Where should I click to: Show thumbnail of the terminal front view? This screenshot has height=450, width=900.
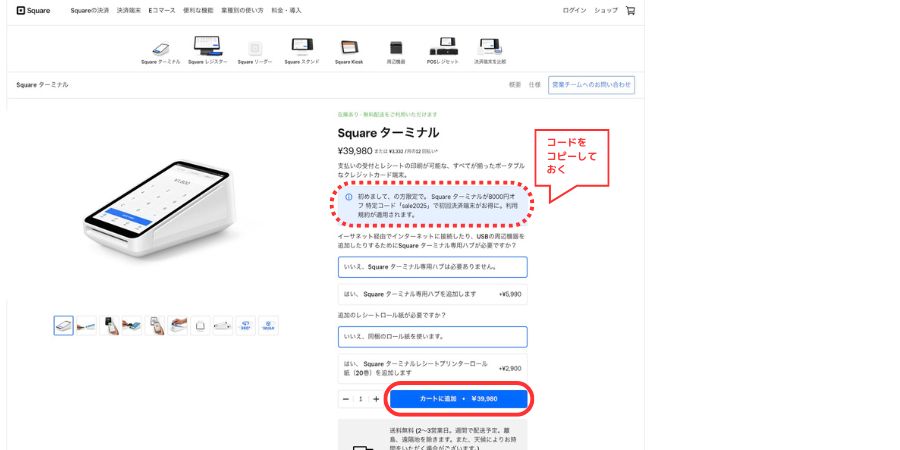(200, 325)
